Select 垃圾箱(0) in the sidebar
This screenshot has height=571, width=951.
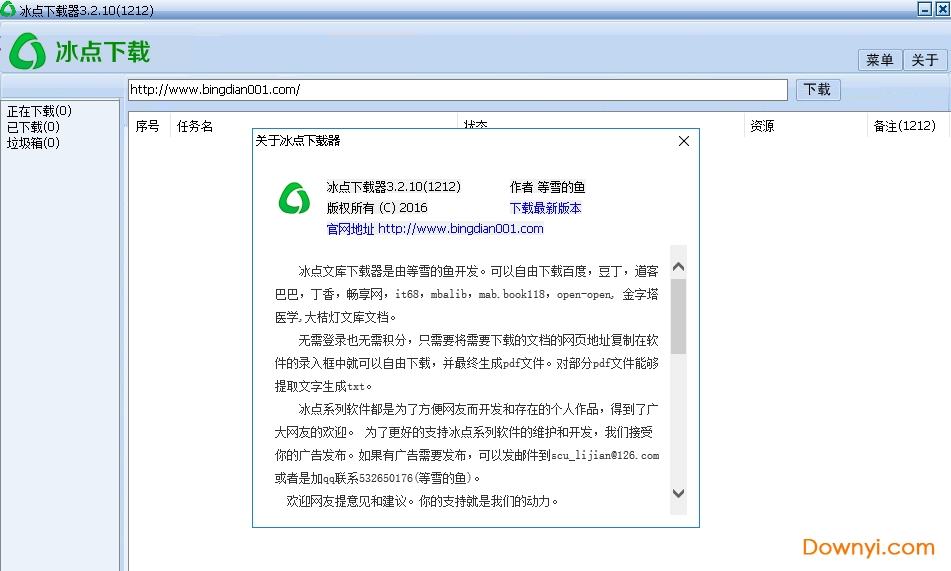33,143
